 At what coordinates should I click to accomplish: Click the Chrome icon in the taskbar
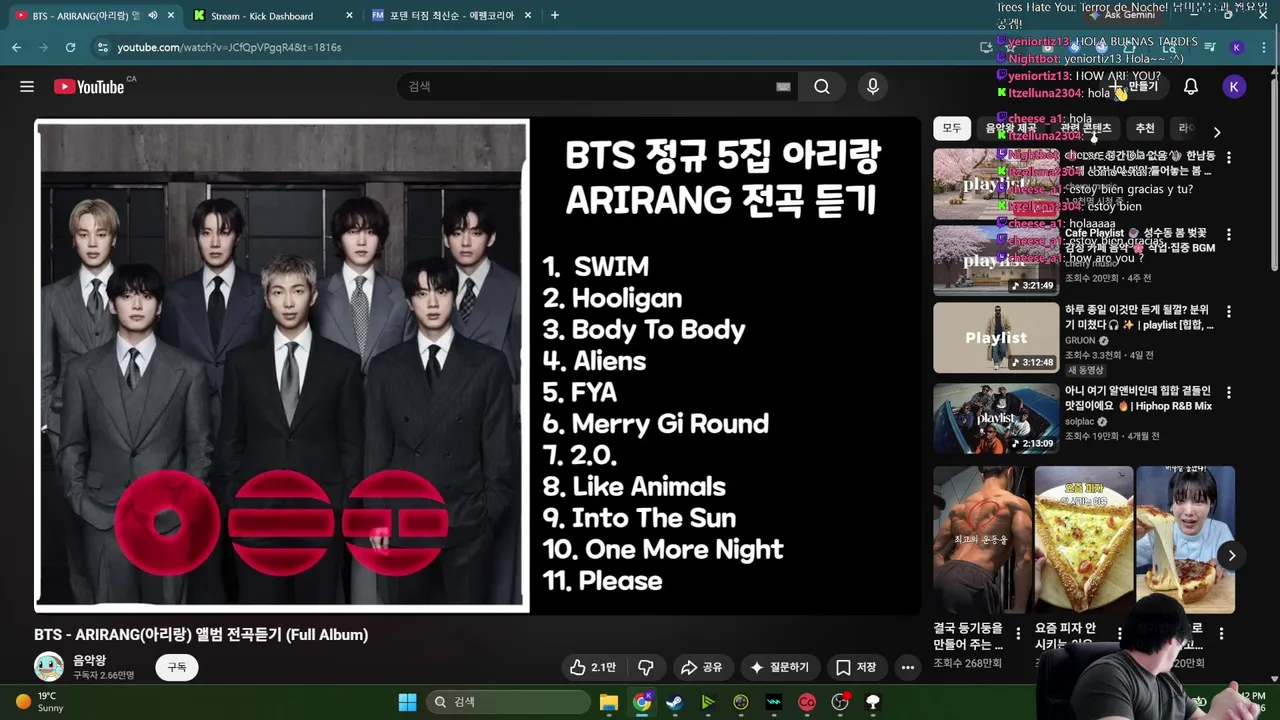(642, 702)
